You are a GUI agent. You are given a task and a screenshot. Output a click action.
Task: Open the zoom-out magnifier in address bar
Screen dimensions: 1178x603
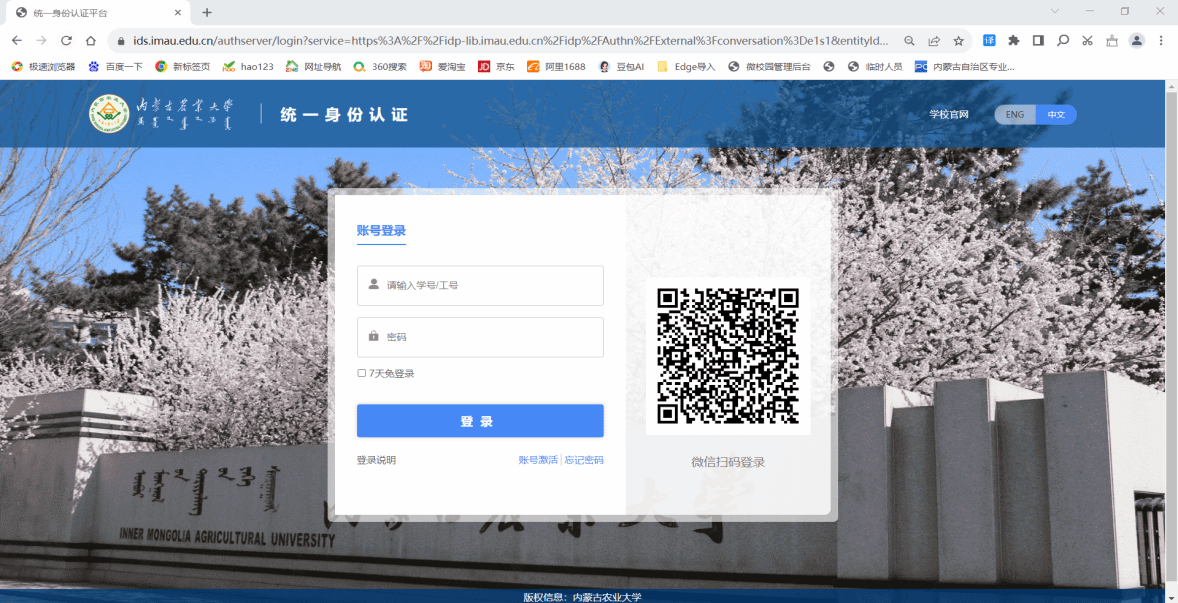909,41
